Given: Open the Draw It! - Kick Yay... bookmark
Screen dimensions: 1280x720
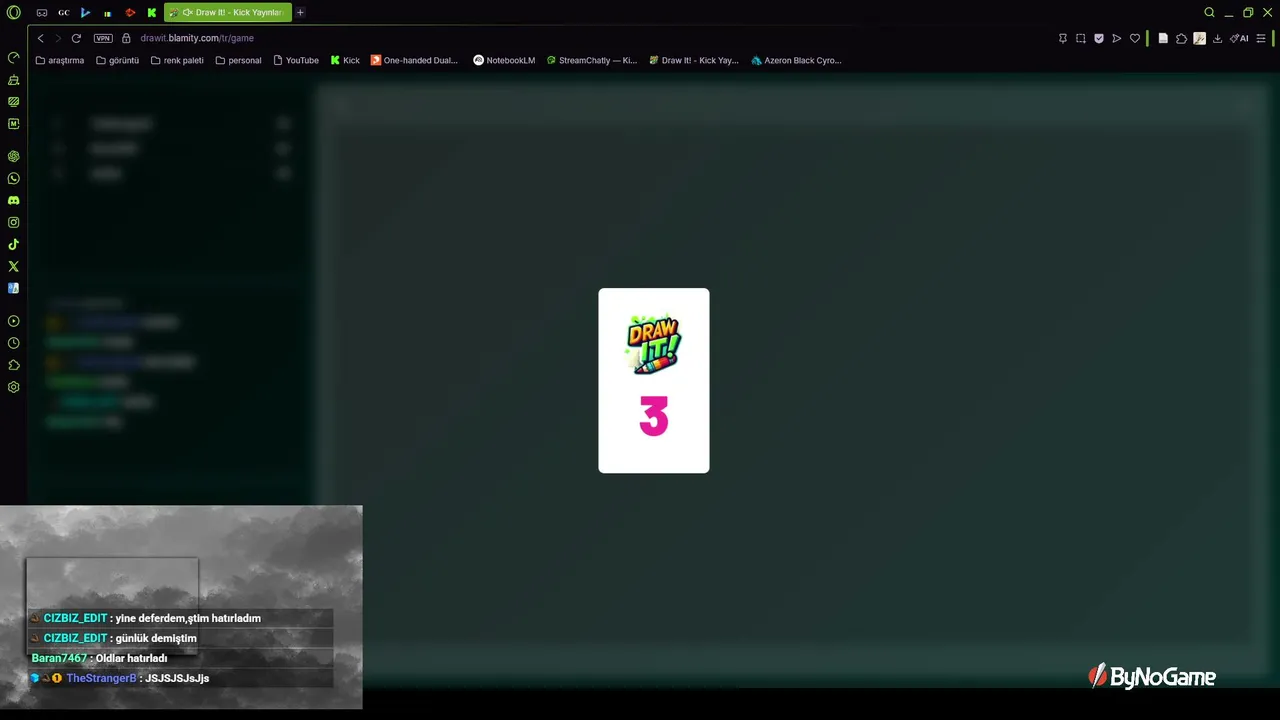Looking at the screenshot, I should click(694, 60).
